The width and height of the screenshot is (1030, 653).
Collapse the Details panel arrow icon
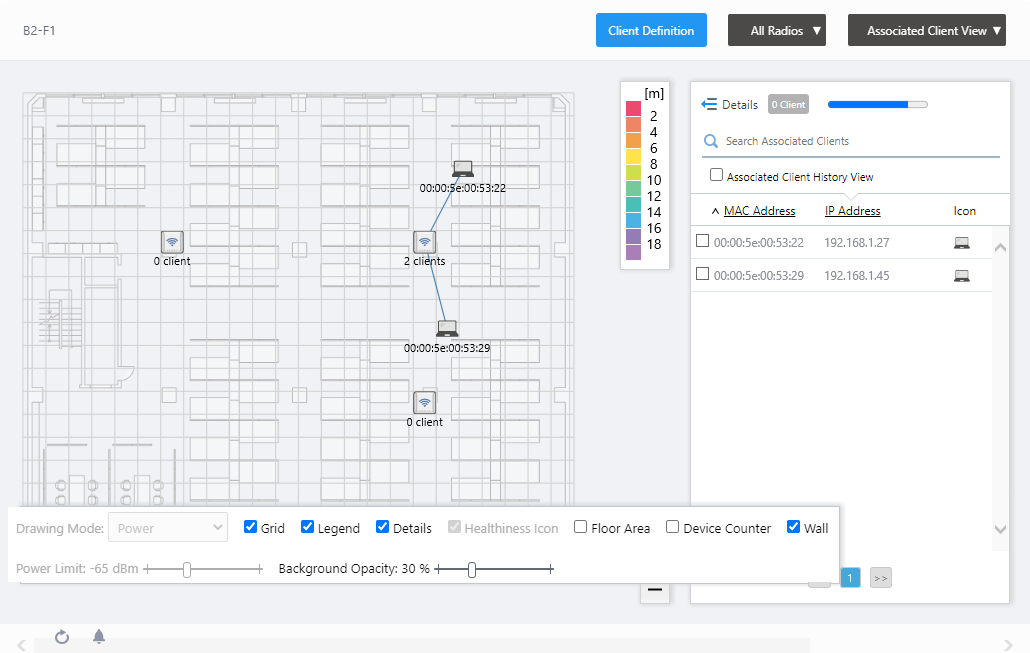[709, 104]
